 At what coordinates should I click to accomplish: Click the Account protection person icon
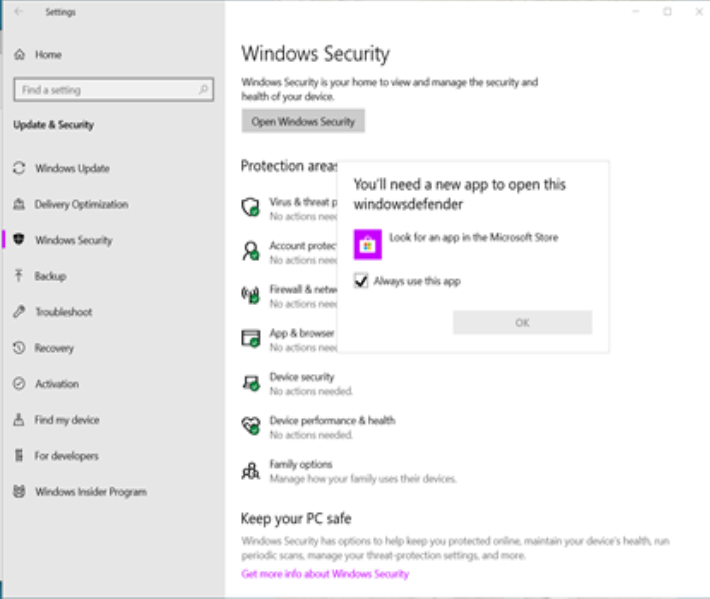(250, 251)
